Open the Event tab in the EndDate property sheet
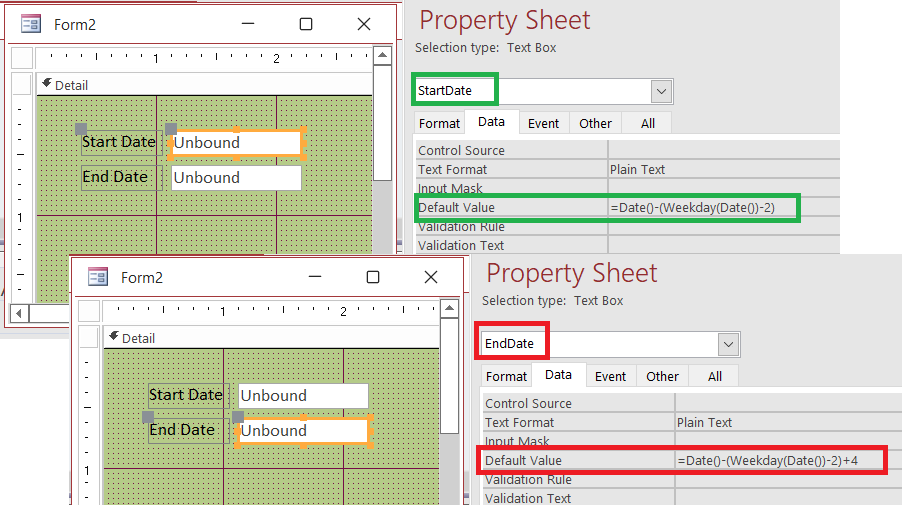The image size is (920, 505). coord(610,376)
